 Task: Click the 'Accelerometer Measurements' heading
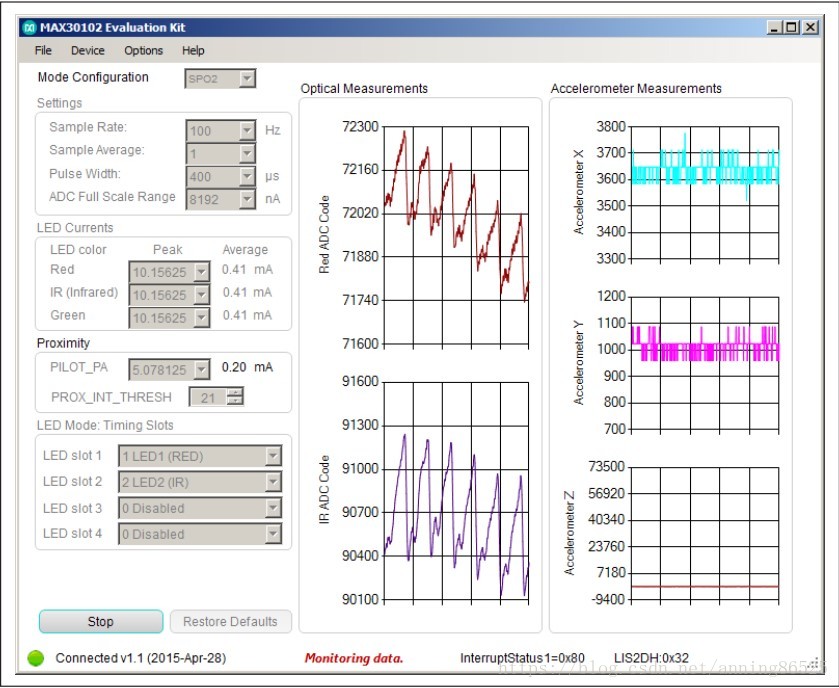636,88
